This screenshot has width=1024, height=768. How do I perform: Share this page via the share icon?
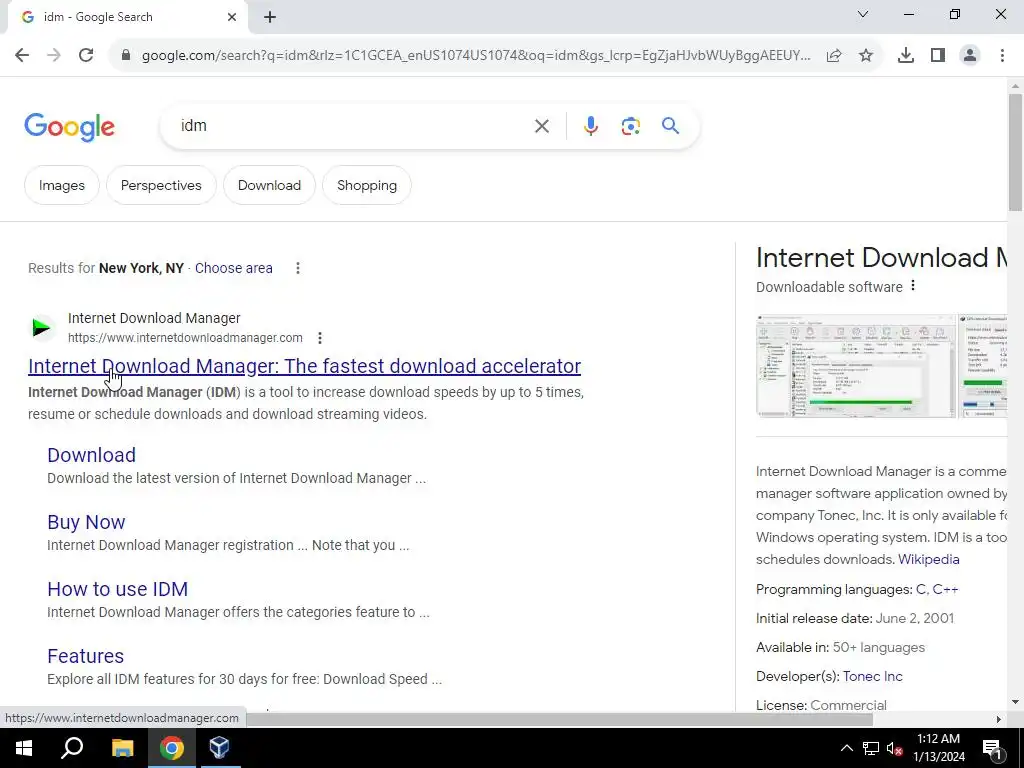(834, 56)
